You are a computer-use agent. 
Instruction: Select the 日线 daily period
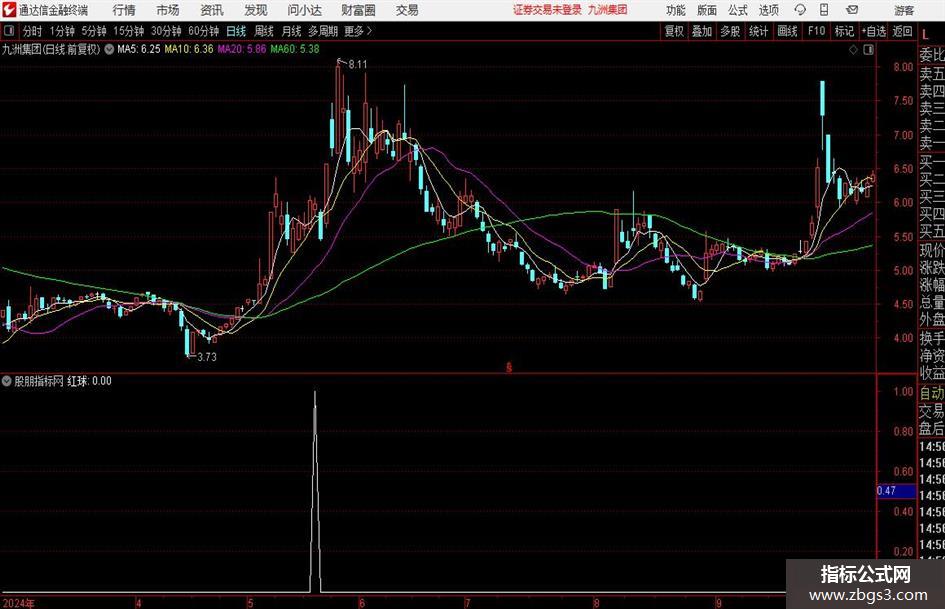236,31
